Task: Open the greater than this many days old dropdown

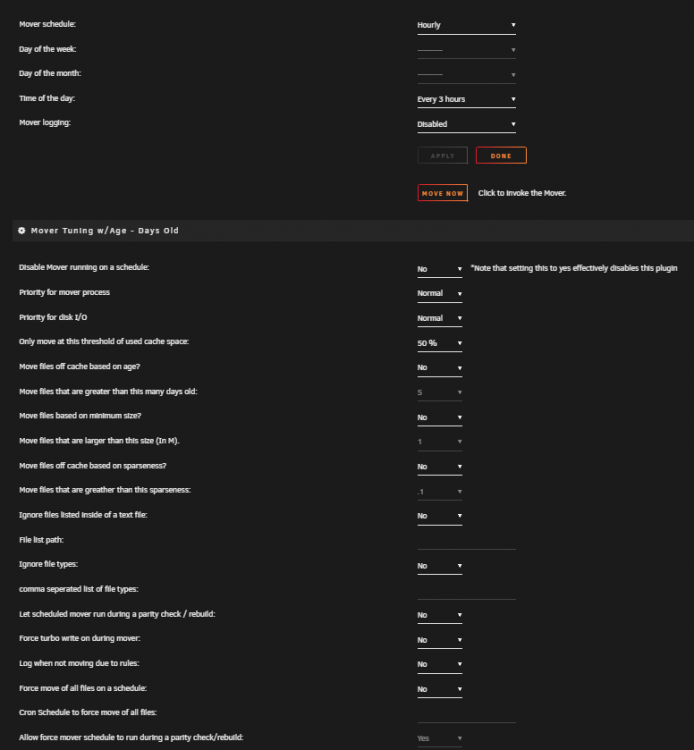Action: (440, 392)
